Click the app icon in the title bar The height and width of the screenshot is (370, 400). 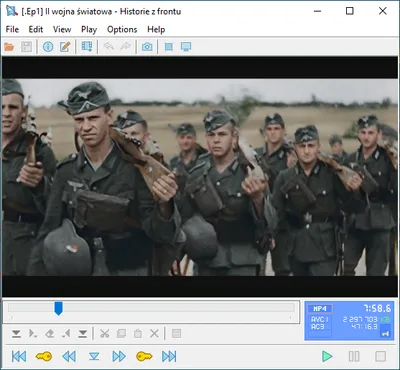click(x=12, y=11)
